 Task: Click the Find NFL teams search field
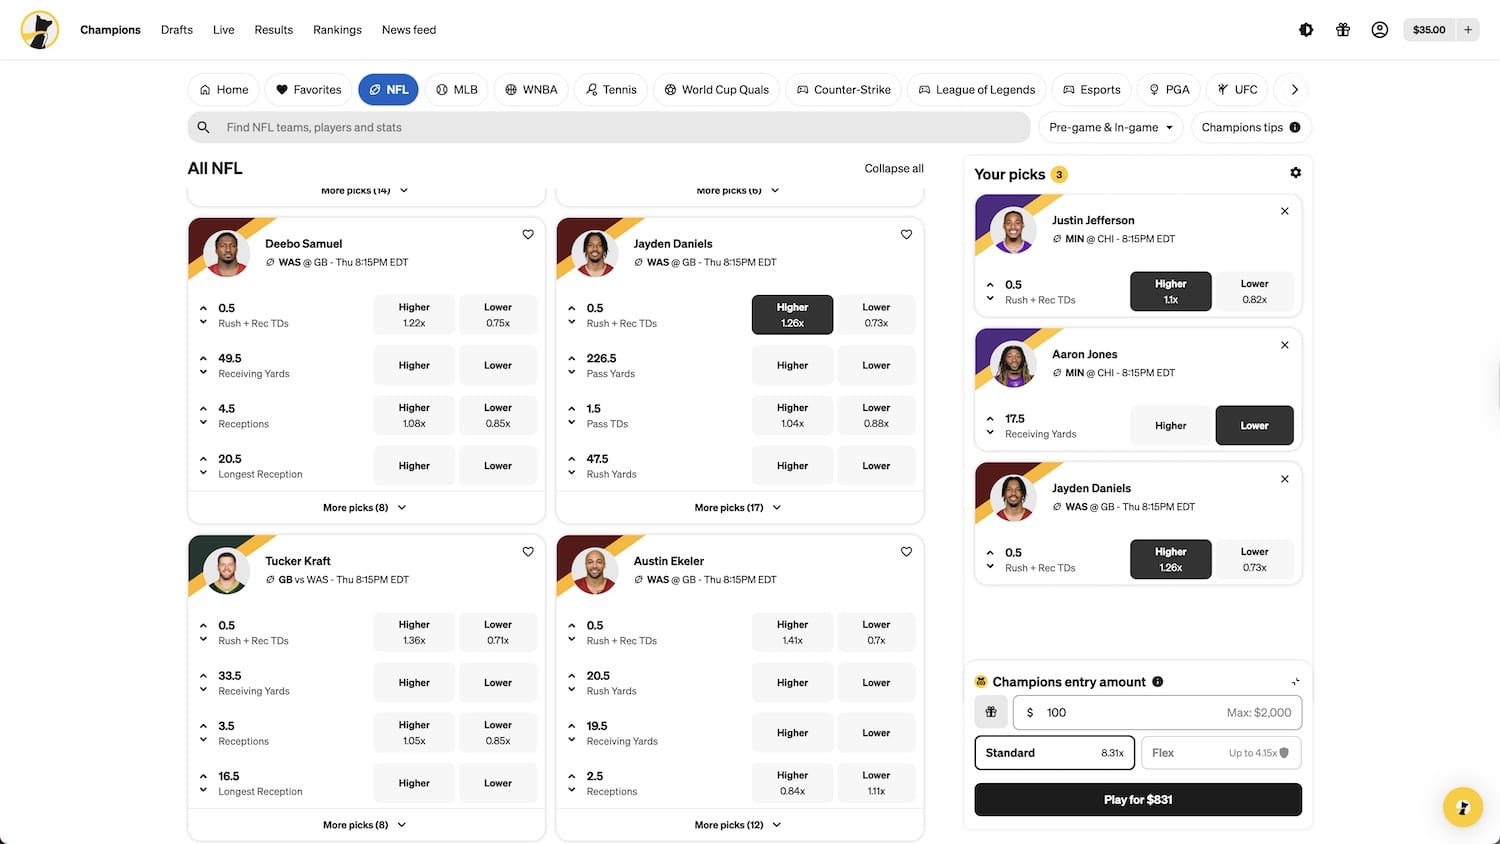[608, 128]
